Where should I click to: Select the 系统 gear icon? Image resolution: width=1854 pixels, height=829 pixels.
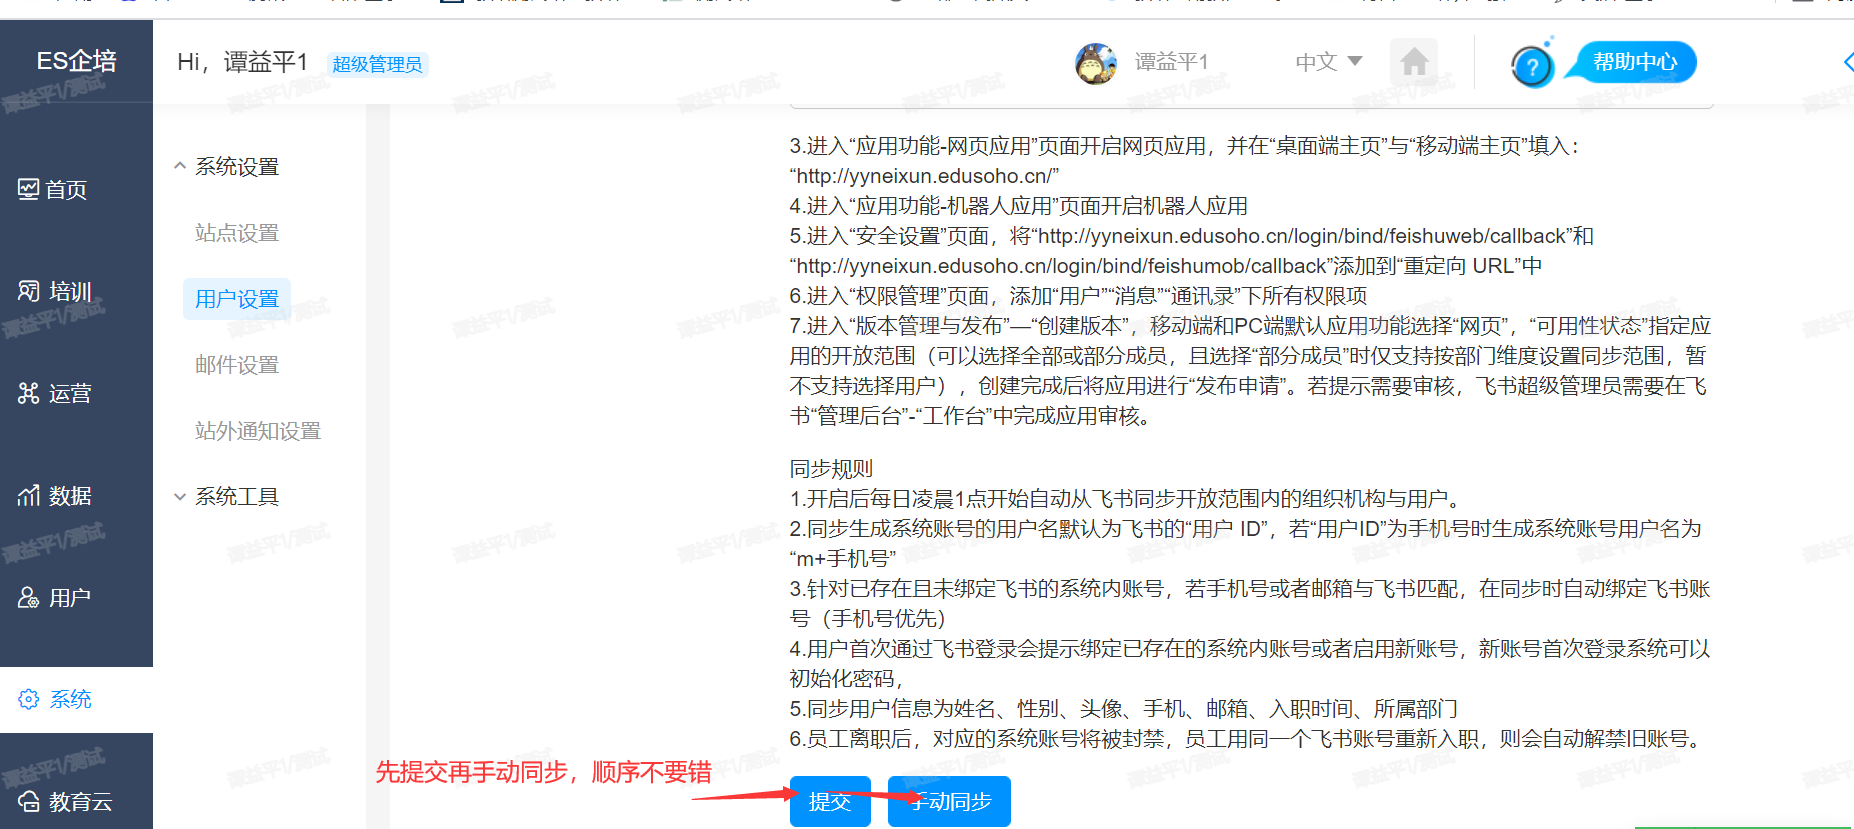(x=29, y=699)
